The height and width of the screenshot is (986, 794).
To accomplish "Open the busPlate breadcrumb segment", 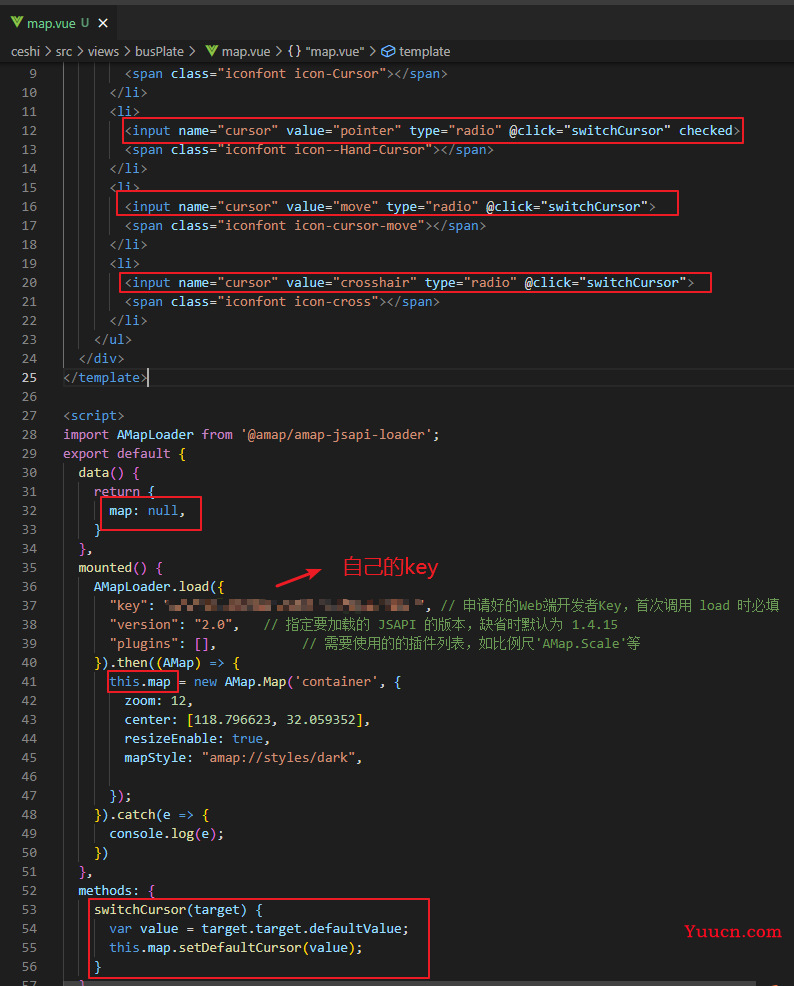I will pyautogui.click(x=160, y=52).
